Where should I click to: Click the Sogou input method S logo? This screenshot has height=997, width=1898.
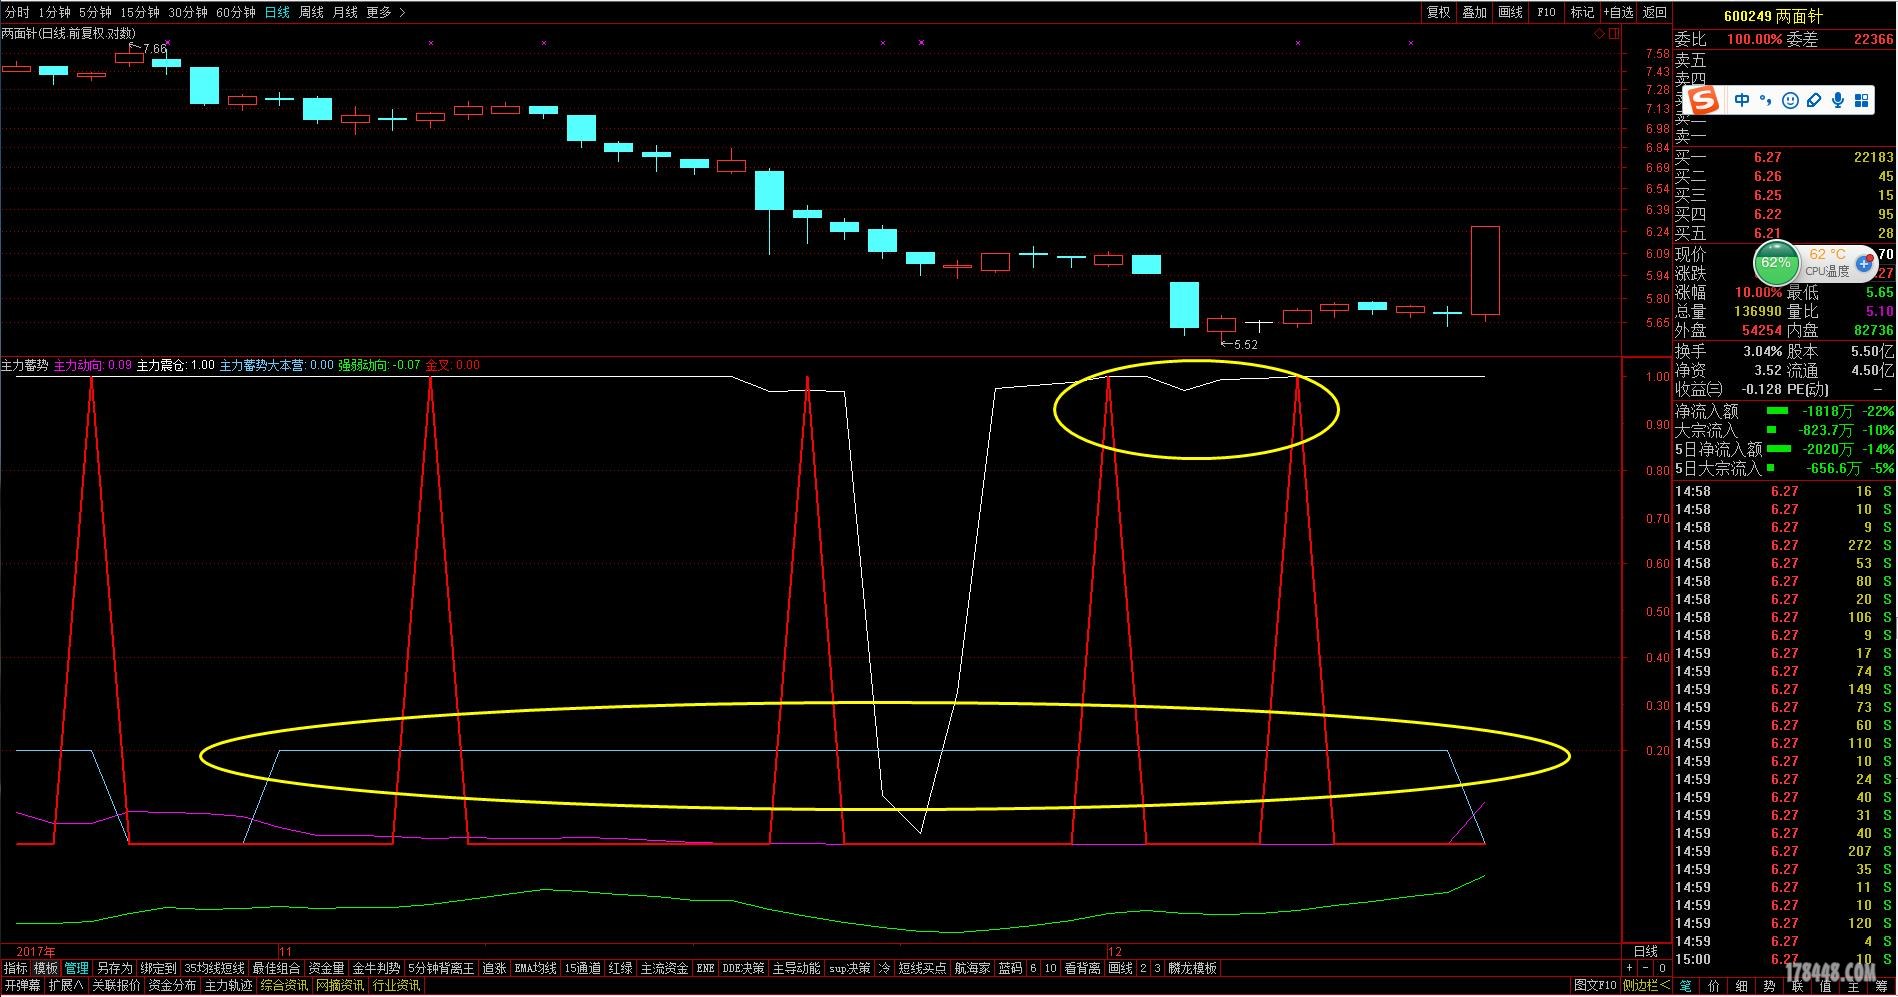(1703, 100)
